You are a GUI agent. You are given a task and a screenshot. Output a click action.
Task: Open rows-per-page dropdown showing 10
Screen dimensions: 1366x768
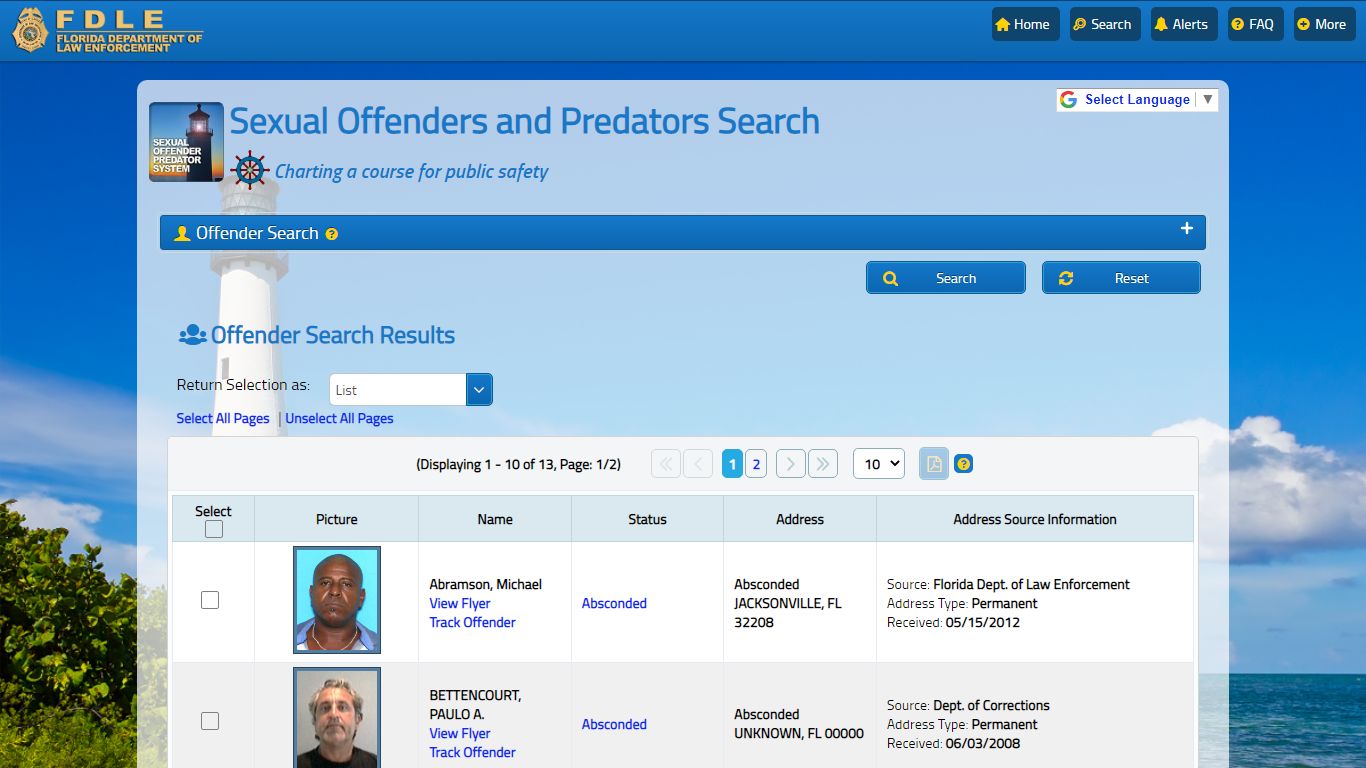pyautogui.click(x=878, y=464)
